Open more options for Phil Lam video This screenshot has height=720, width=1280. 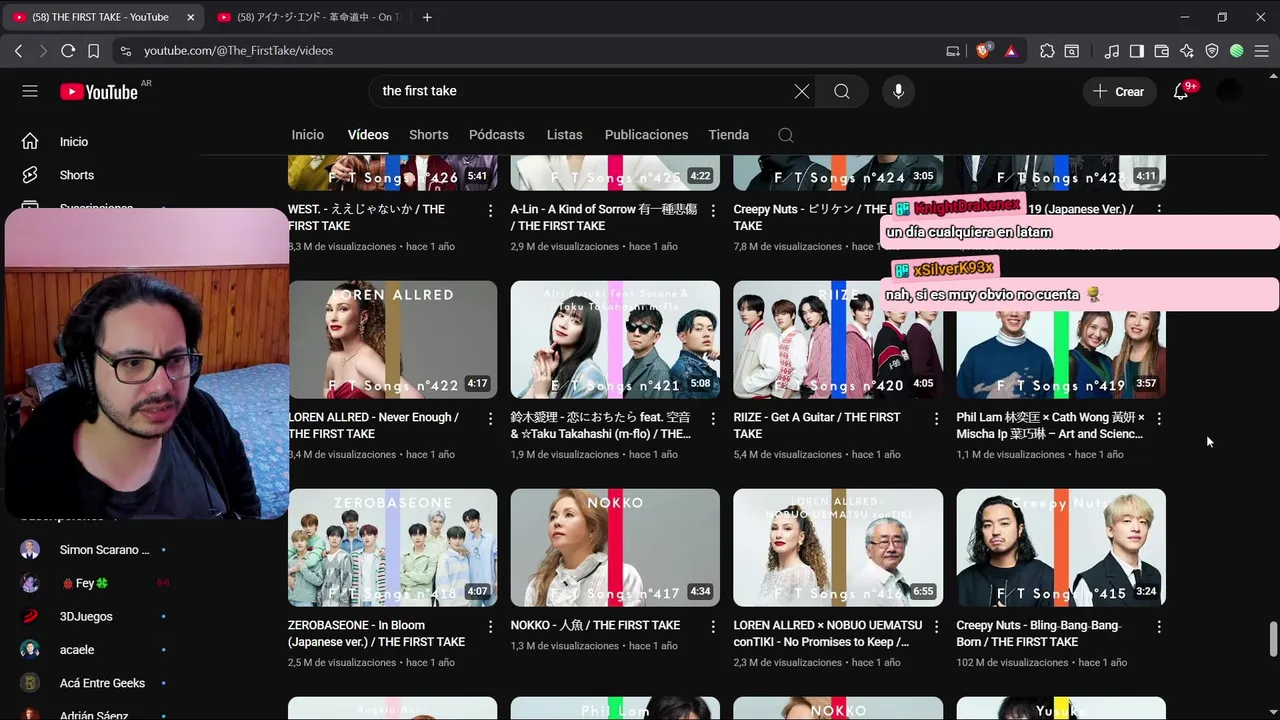point(1159,418)
